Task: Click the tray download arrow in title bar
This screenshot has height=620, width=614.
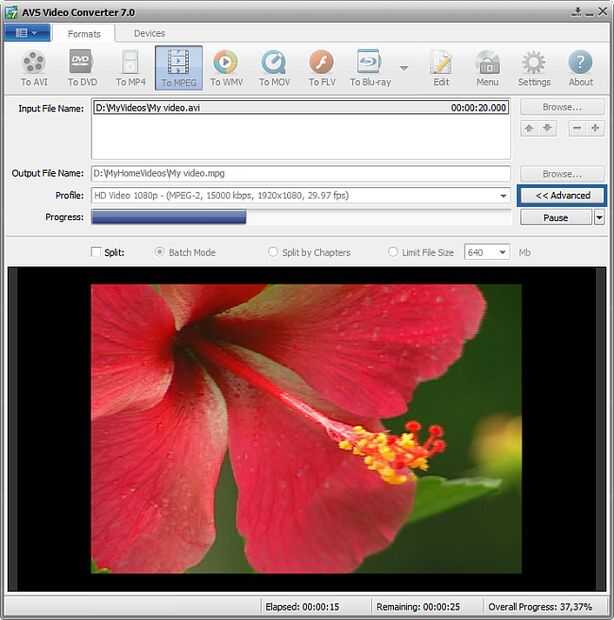Action: 576,12
